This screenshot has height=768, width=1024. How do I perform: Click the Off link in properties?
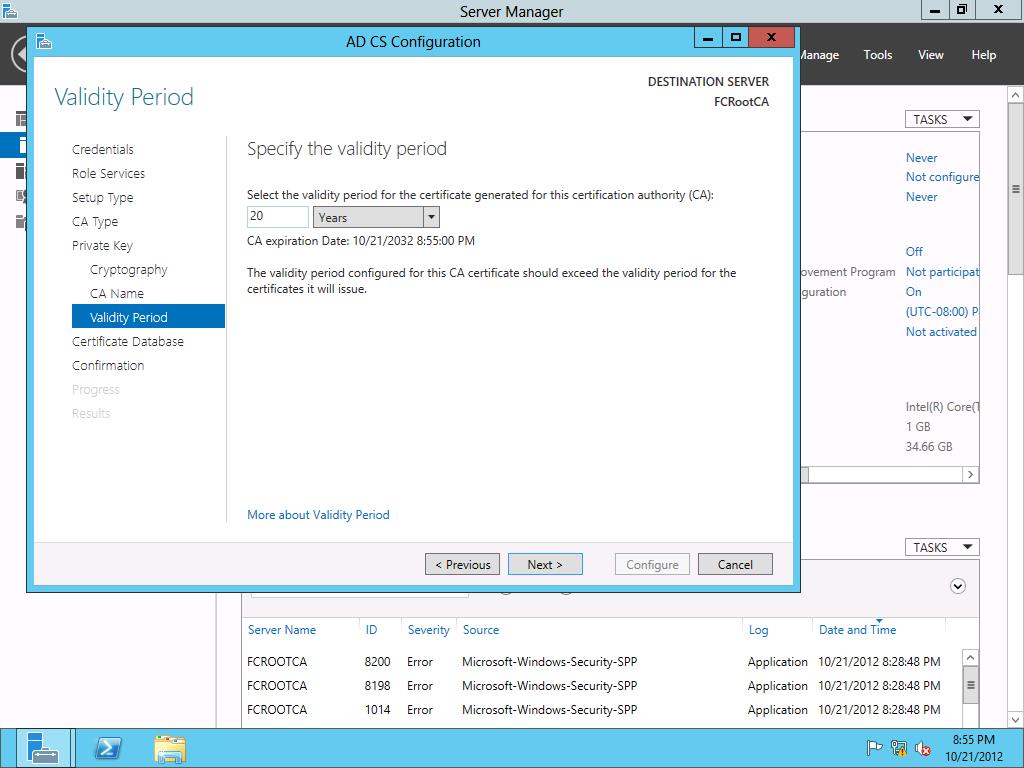pyautogui.click(x=914, y=251)
